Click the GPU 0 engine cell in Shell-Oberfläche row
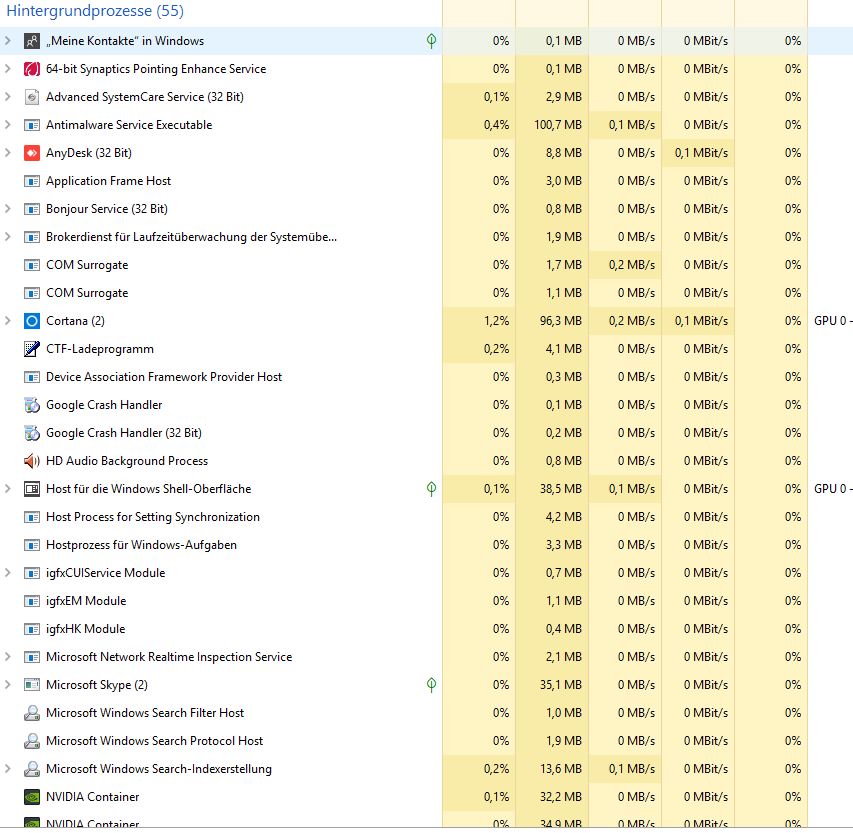The width and height of the screenshot is (853, 833). coord(833,489)
